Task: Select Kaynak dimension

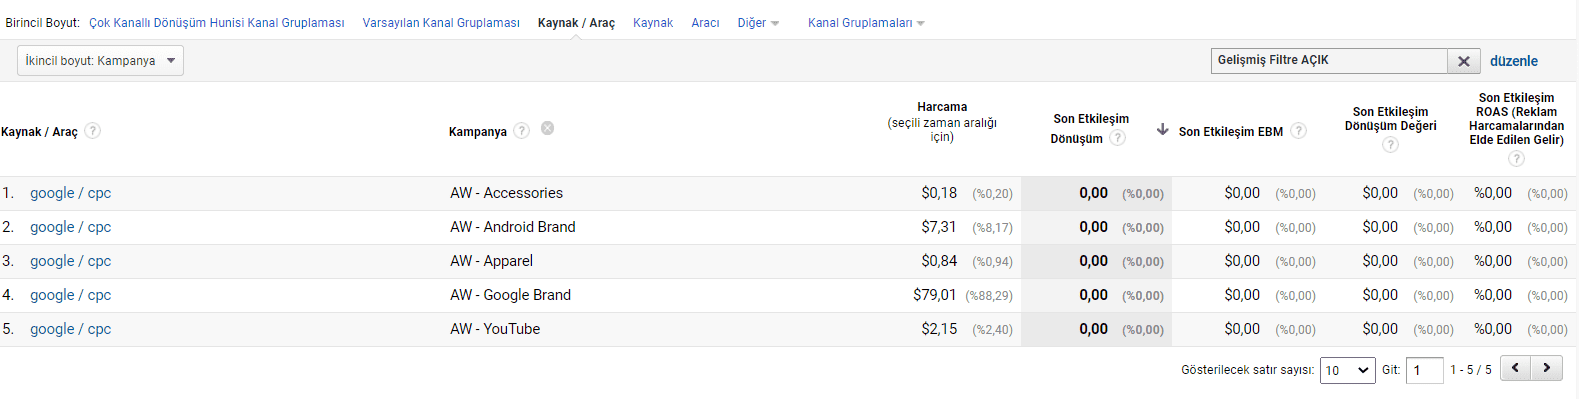Action: (653, 23)
